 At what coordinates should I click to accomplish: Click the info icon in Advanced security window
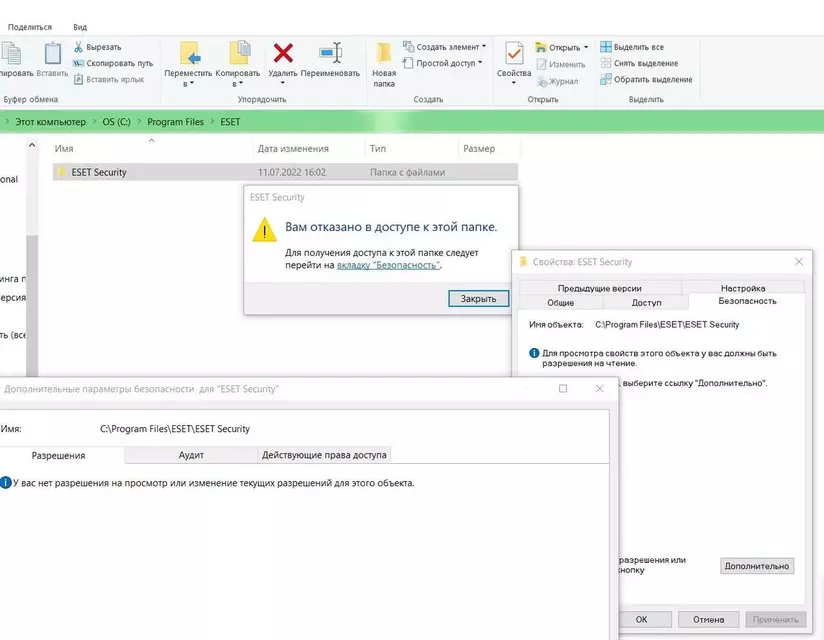(x=5, y=482)
